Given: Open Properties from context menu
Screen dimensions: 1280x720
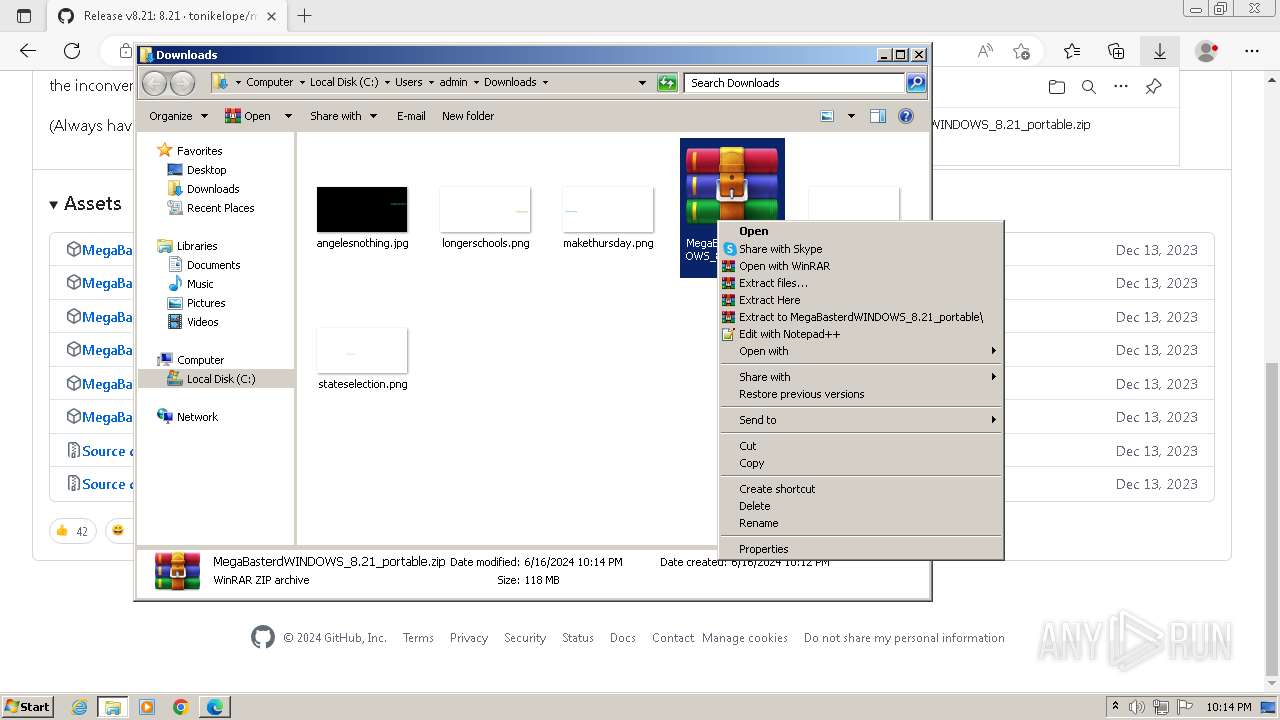Looking at the screenshot, I should tap(861, 549).
